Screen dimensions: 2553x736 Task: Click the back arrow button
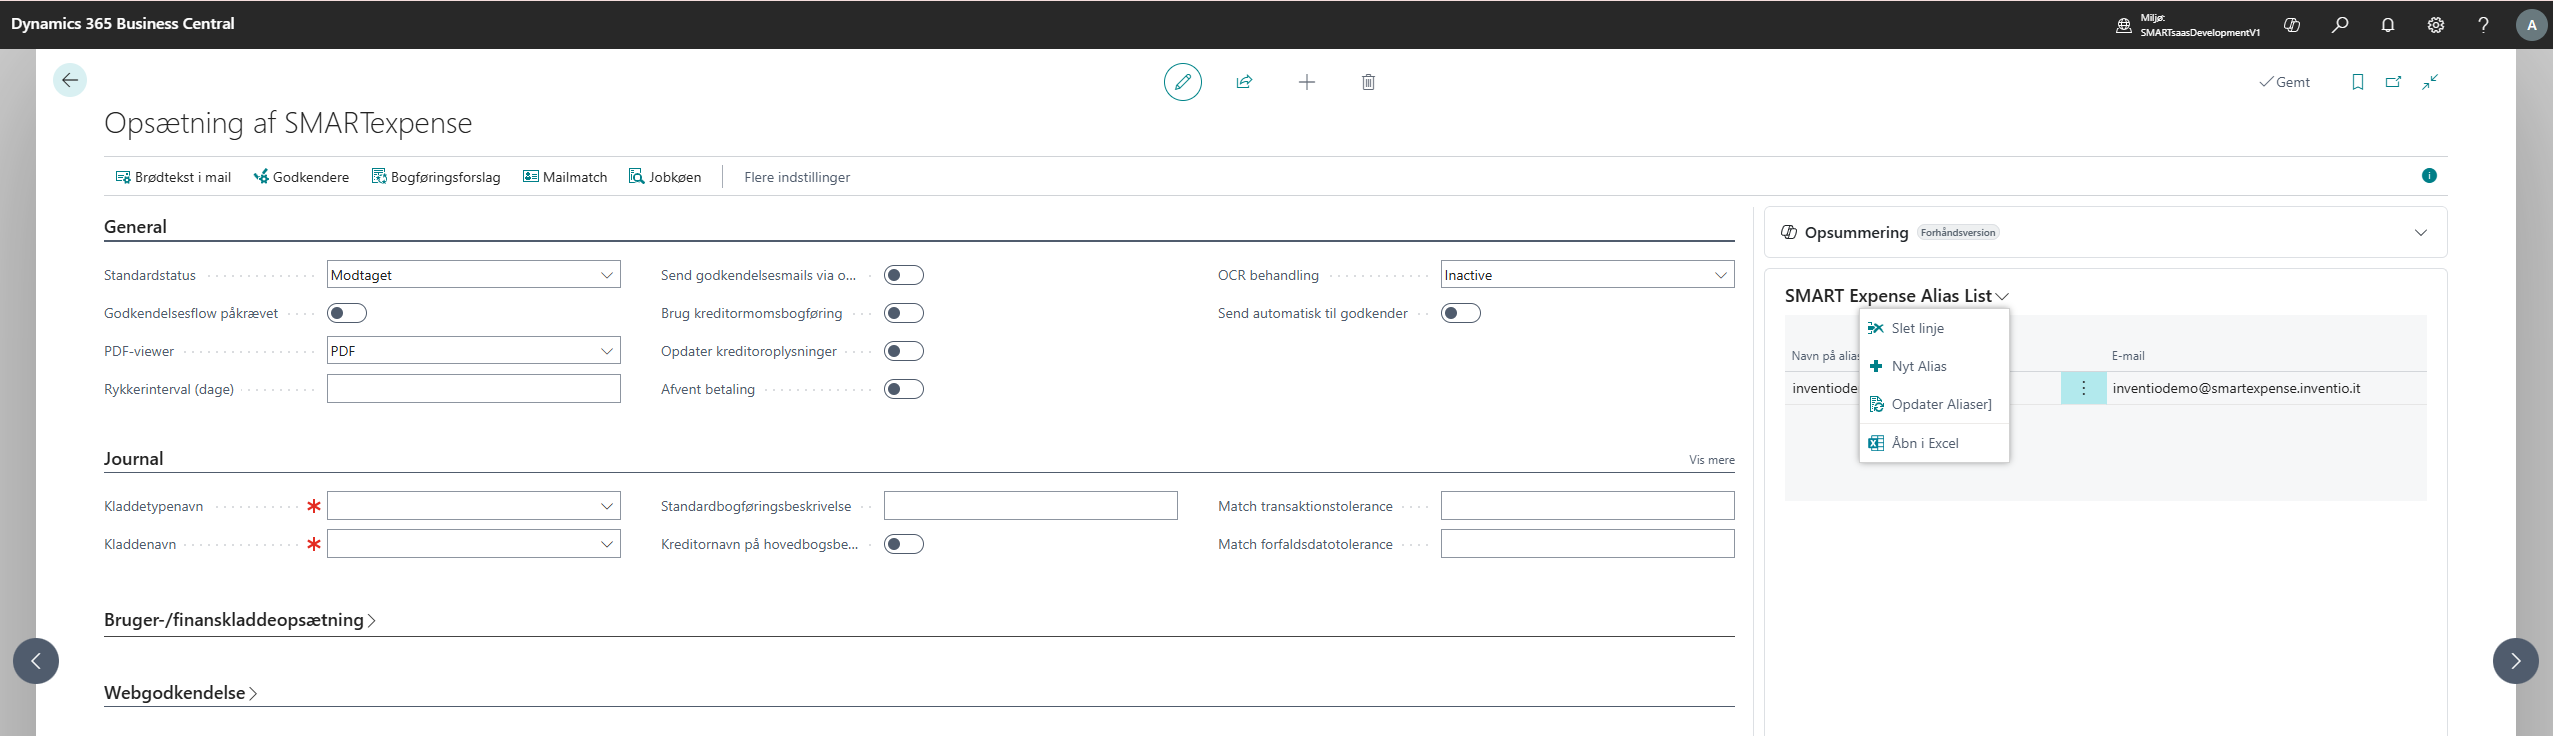click(x=70, y=80)
